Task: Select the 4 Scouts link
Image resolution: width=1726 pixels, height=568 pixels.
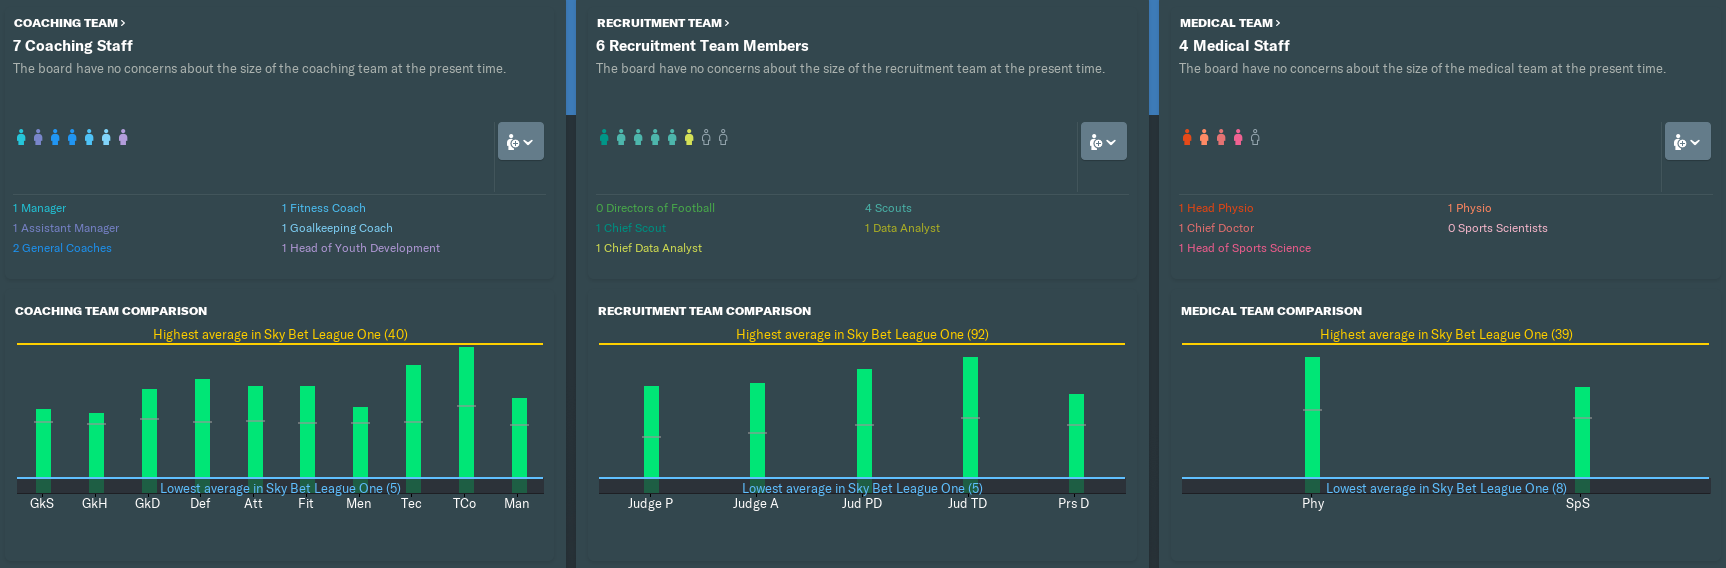Action: point(888,208)
